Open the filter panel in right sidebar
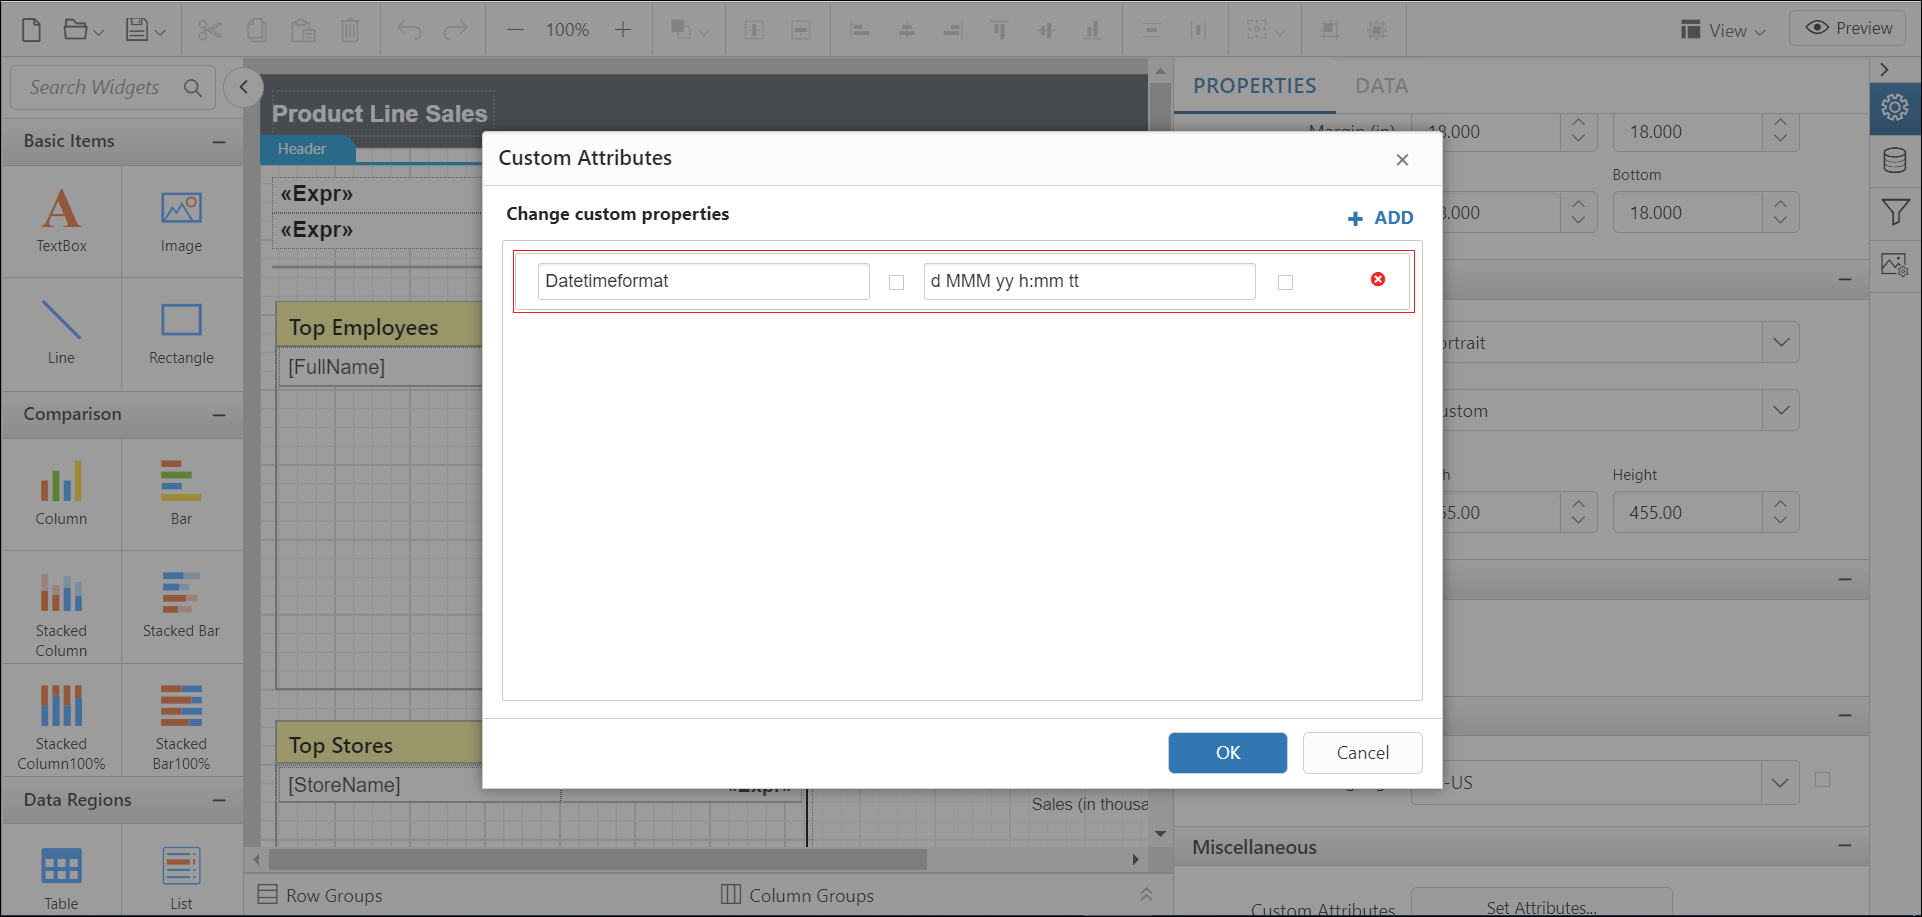 tap(1896, 212)
